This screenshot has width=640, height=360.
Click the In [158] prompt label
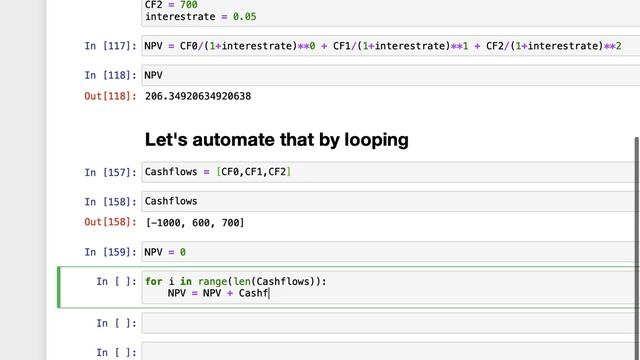(x=110, y=202)
